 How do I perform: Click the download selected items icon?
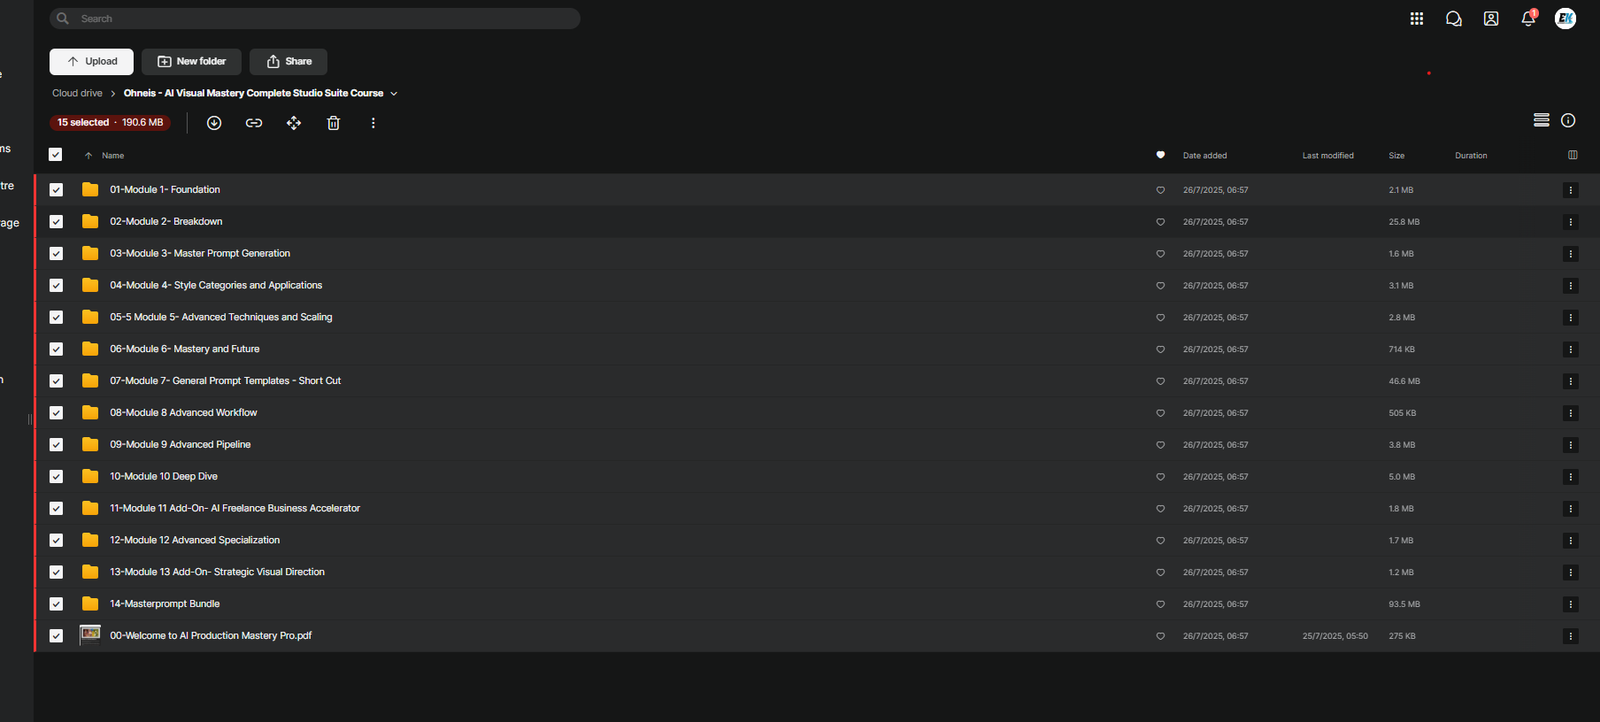click(214, 123)
